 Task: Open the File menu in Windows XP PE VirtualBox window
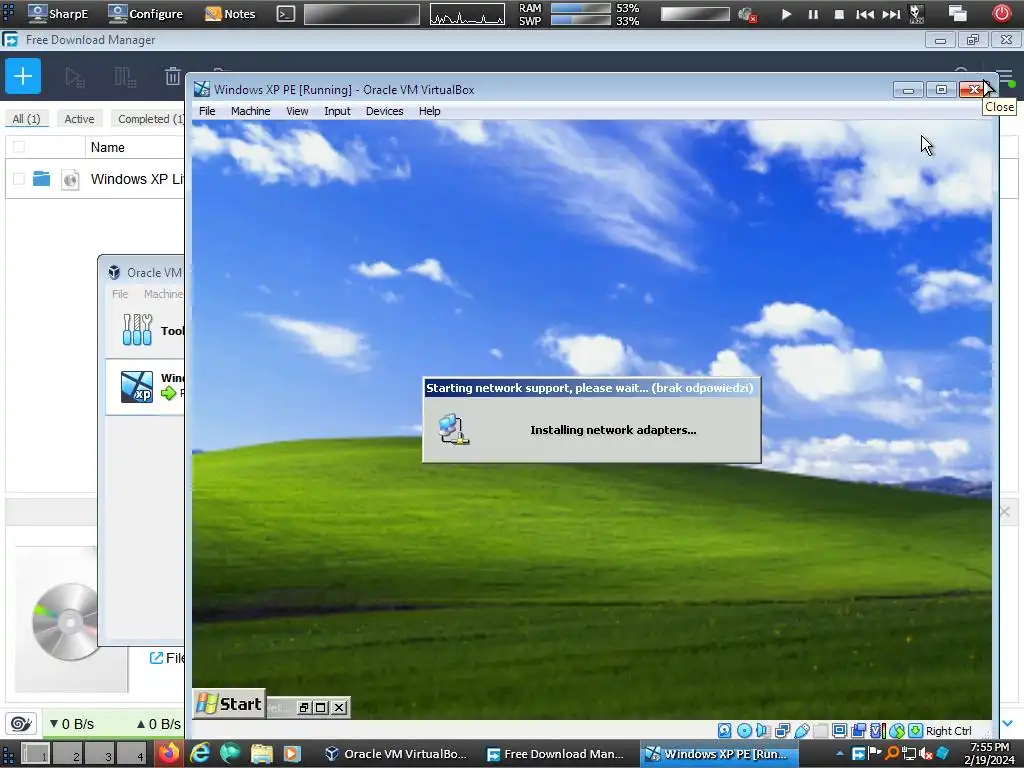point(207,111)
